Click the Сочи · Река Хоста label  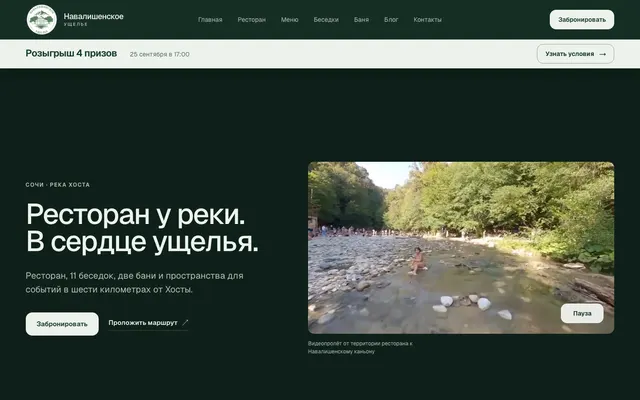click(x=58, y=184)
